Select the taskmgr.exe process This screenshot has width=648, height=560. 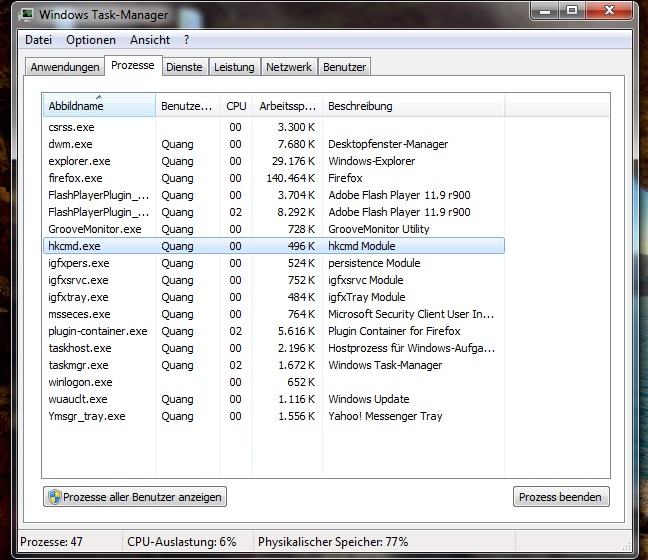[274, 365]
